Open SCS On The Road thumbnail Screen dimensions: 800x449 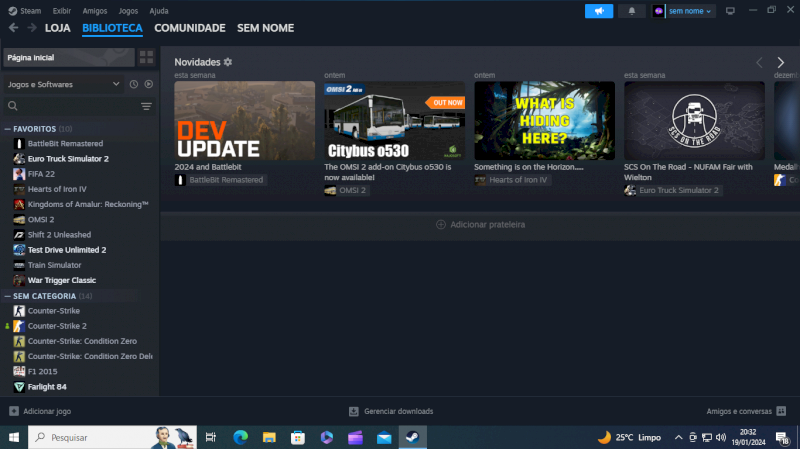tap(694, 120)
